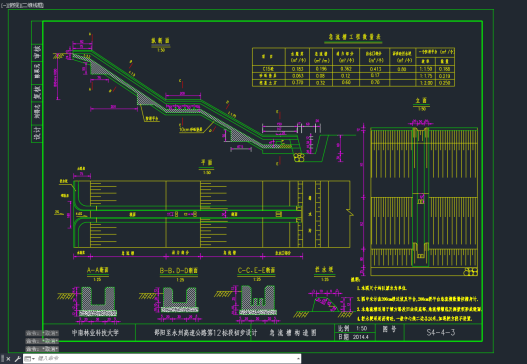
Task: Select the 立面 view heading
Action: 421,100
